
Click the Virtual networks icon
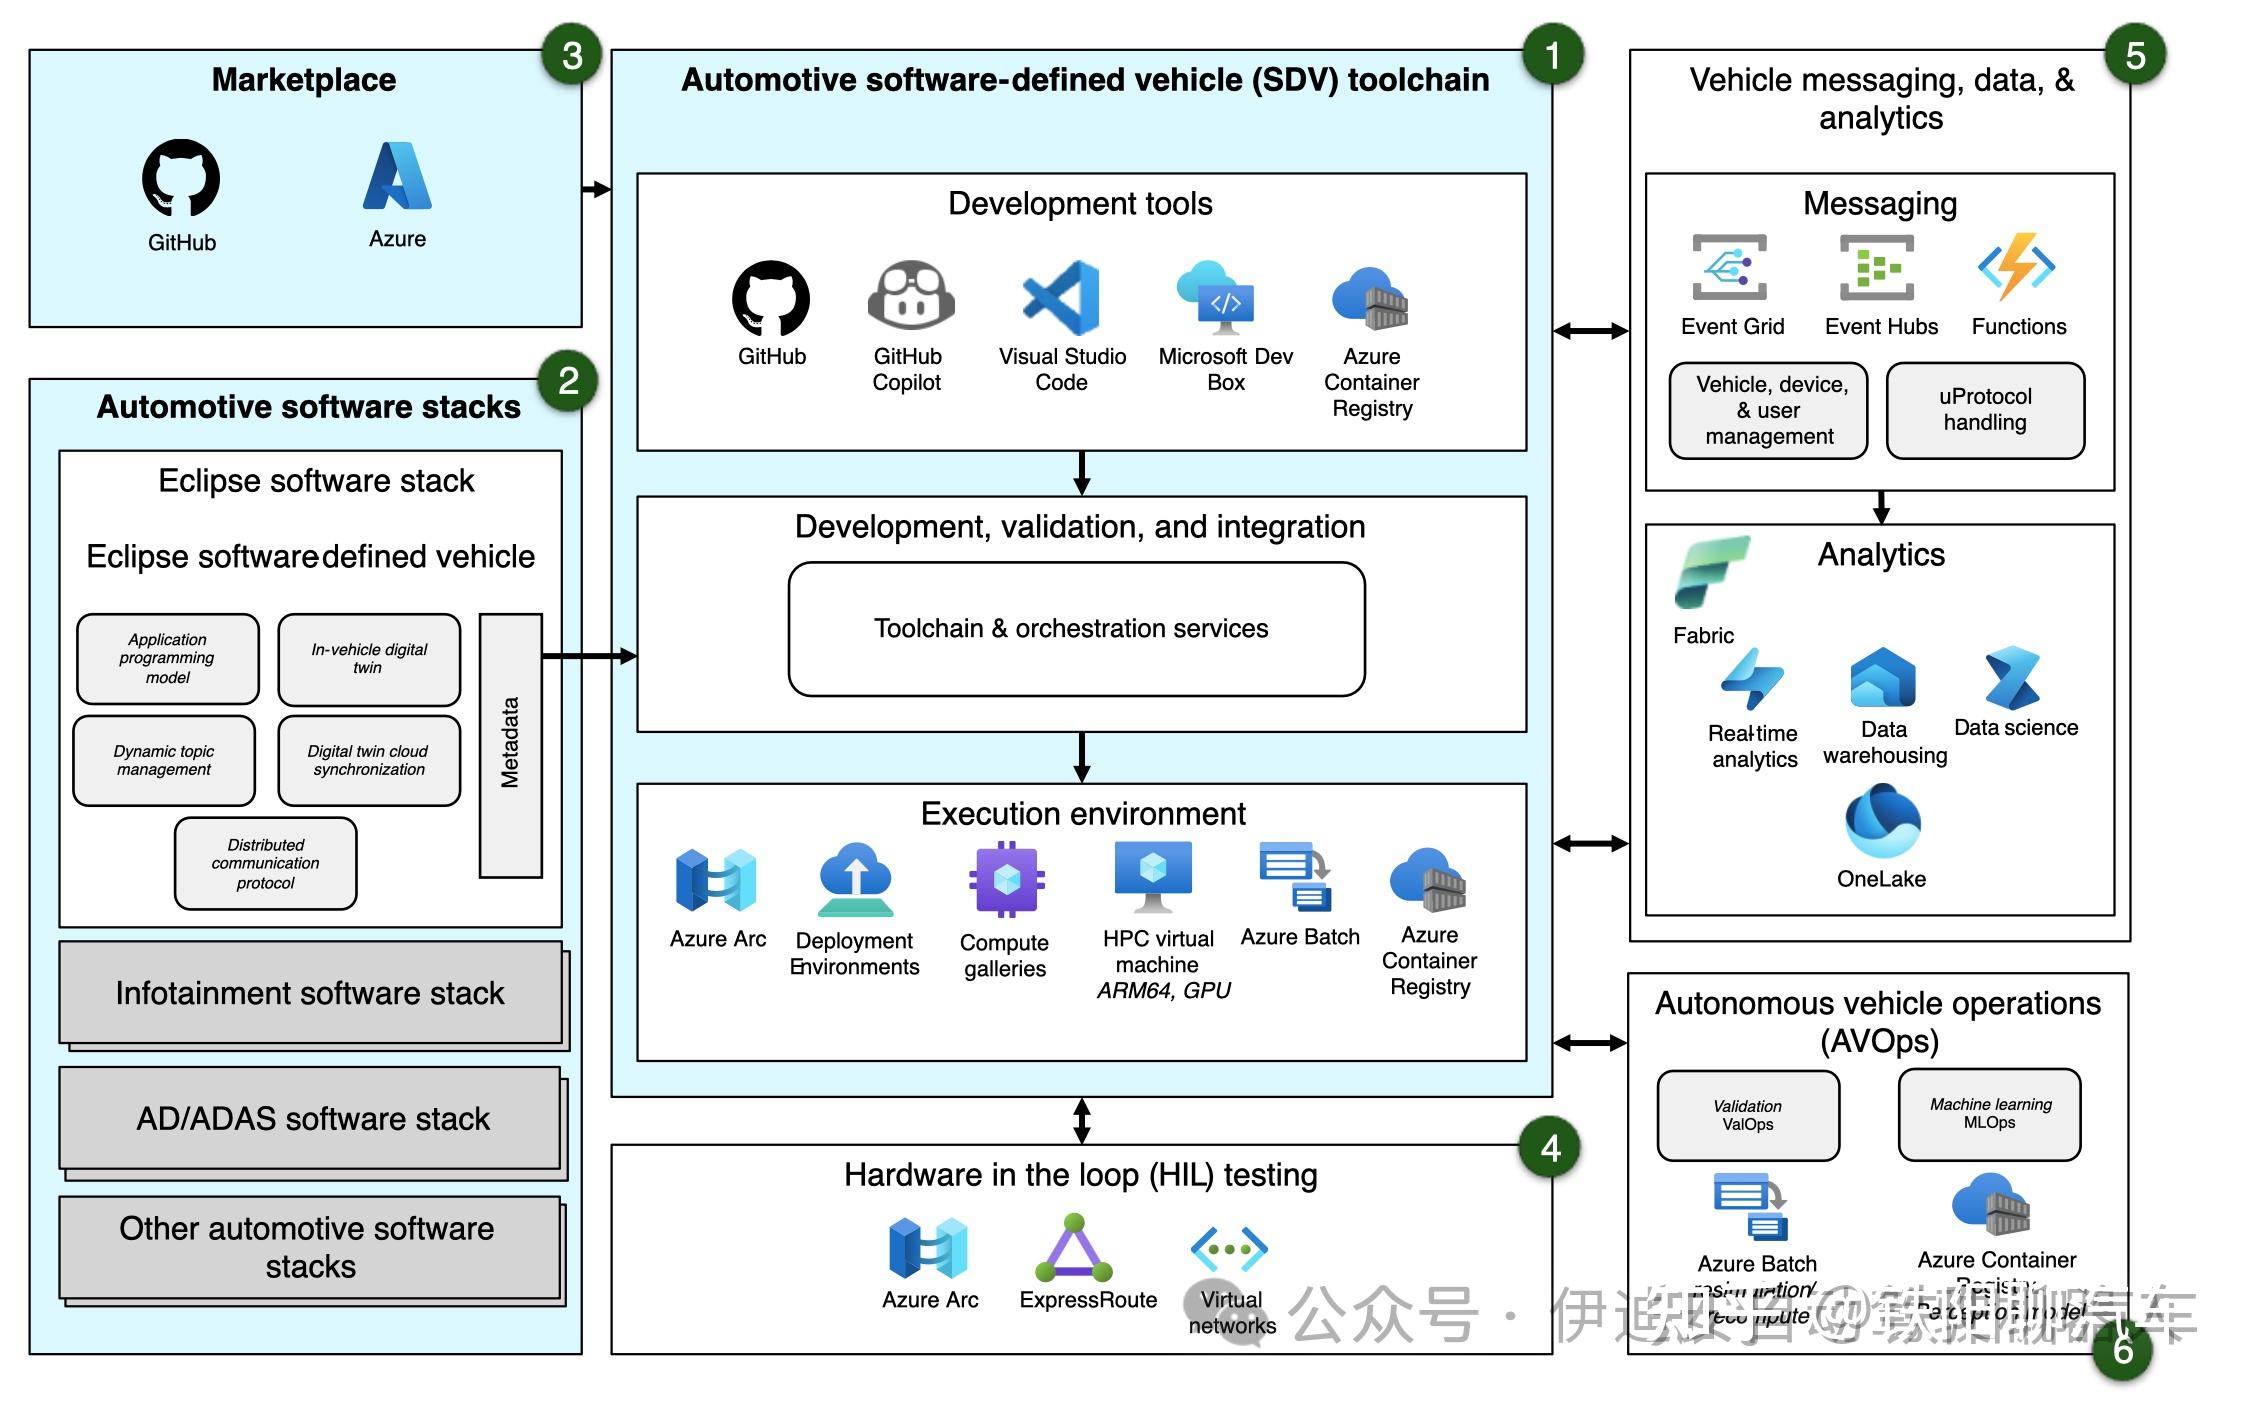tap(1230, 1247)
